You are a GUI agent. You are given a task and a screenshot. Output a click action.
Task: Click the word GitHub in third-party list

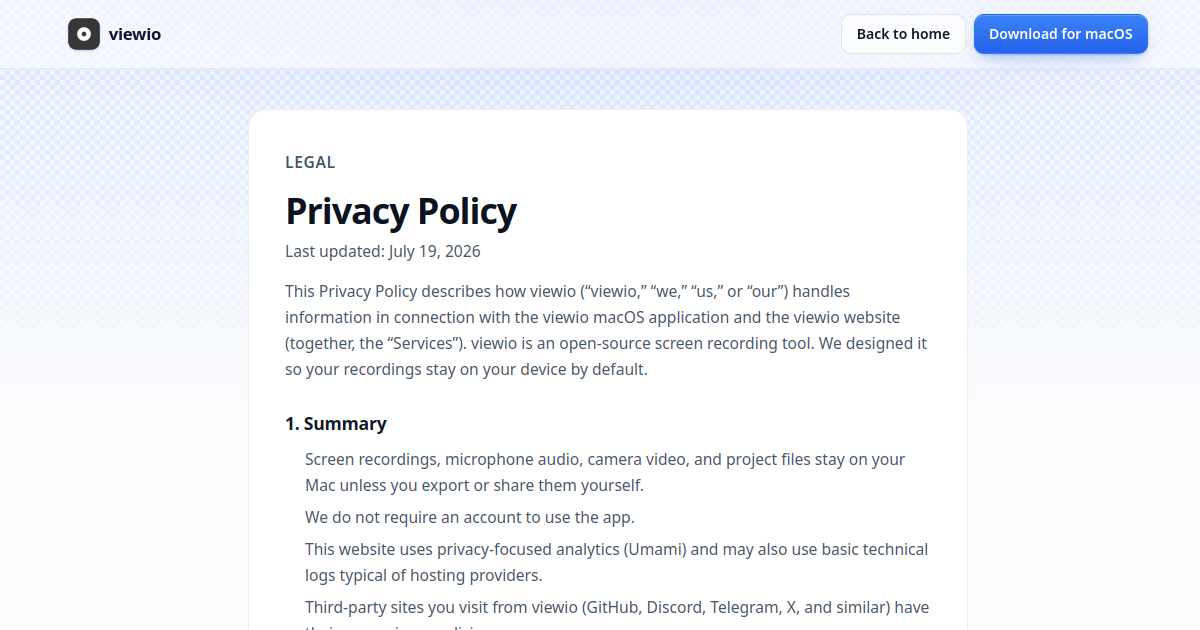(x=614, y=608)
